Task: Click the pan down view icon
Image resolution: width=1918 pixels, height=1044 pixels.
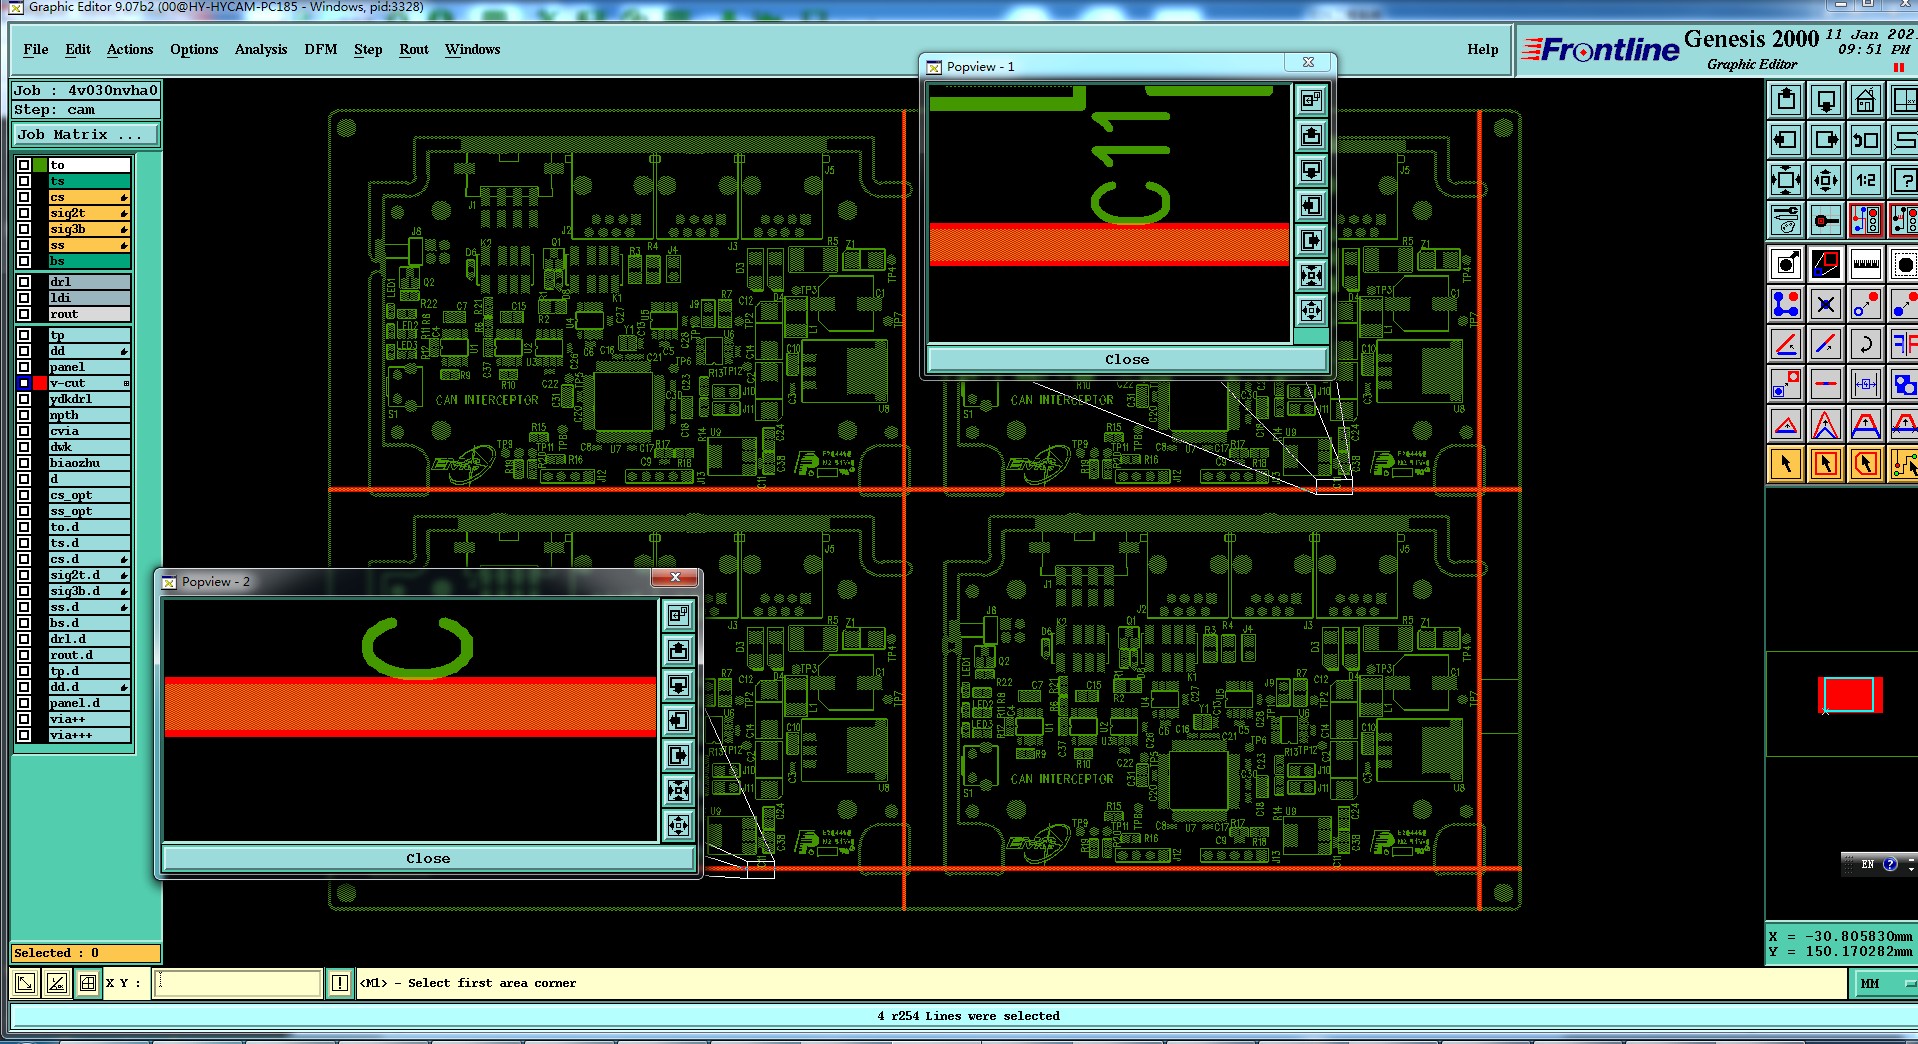Action: coord(1826,100)
